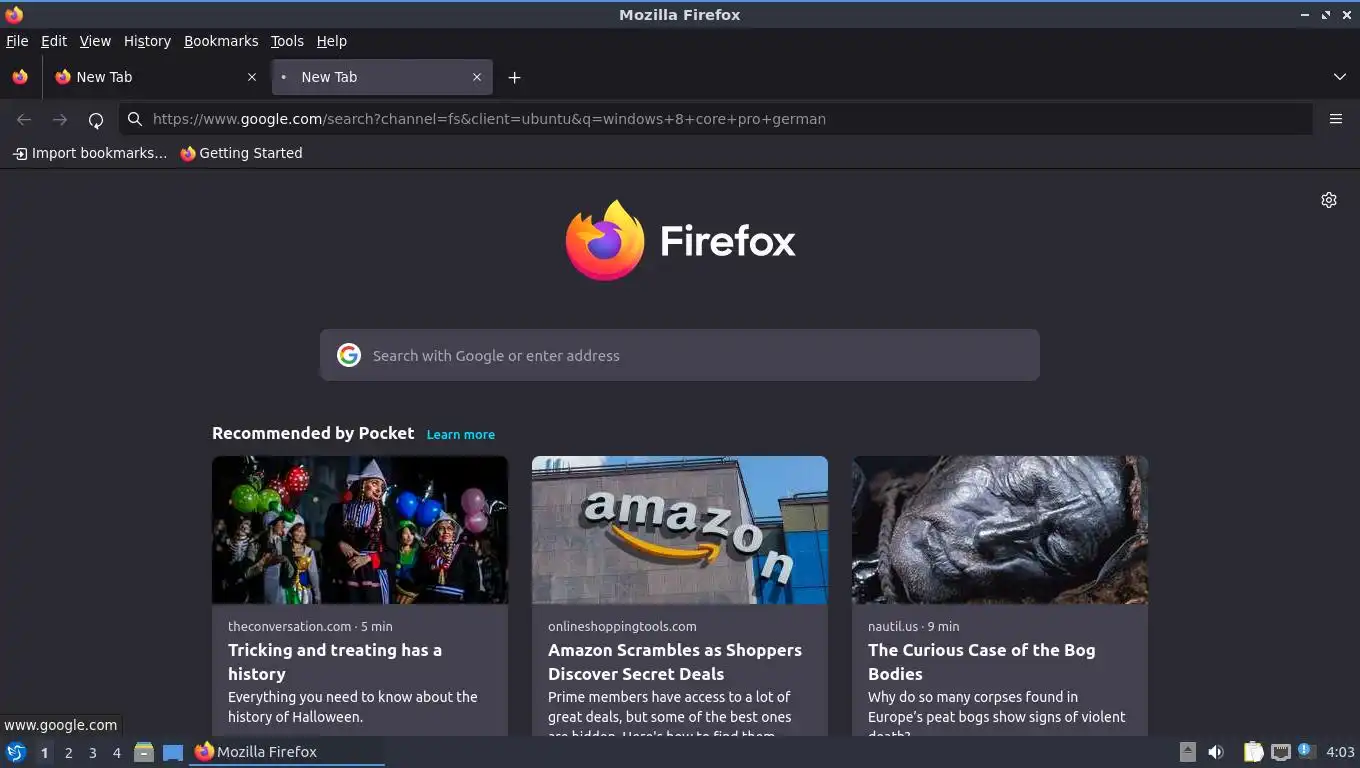The width and height of the screenshot is (1360, 768).
Task: Go back using the back arrow
Action: [x=24, y=120]
